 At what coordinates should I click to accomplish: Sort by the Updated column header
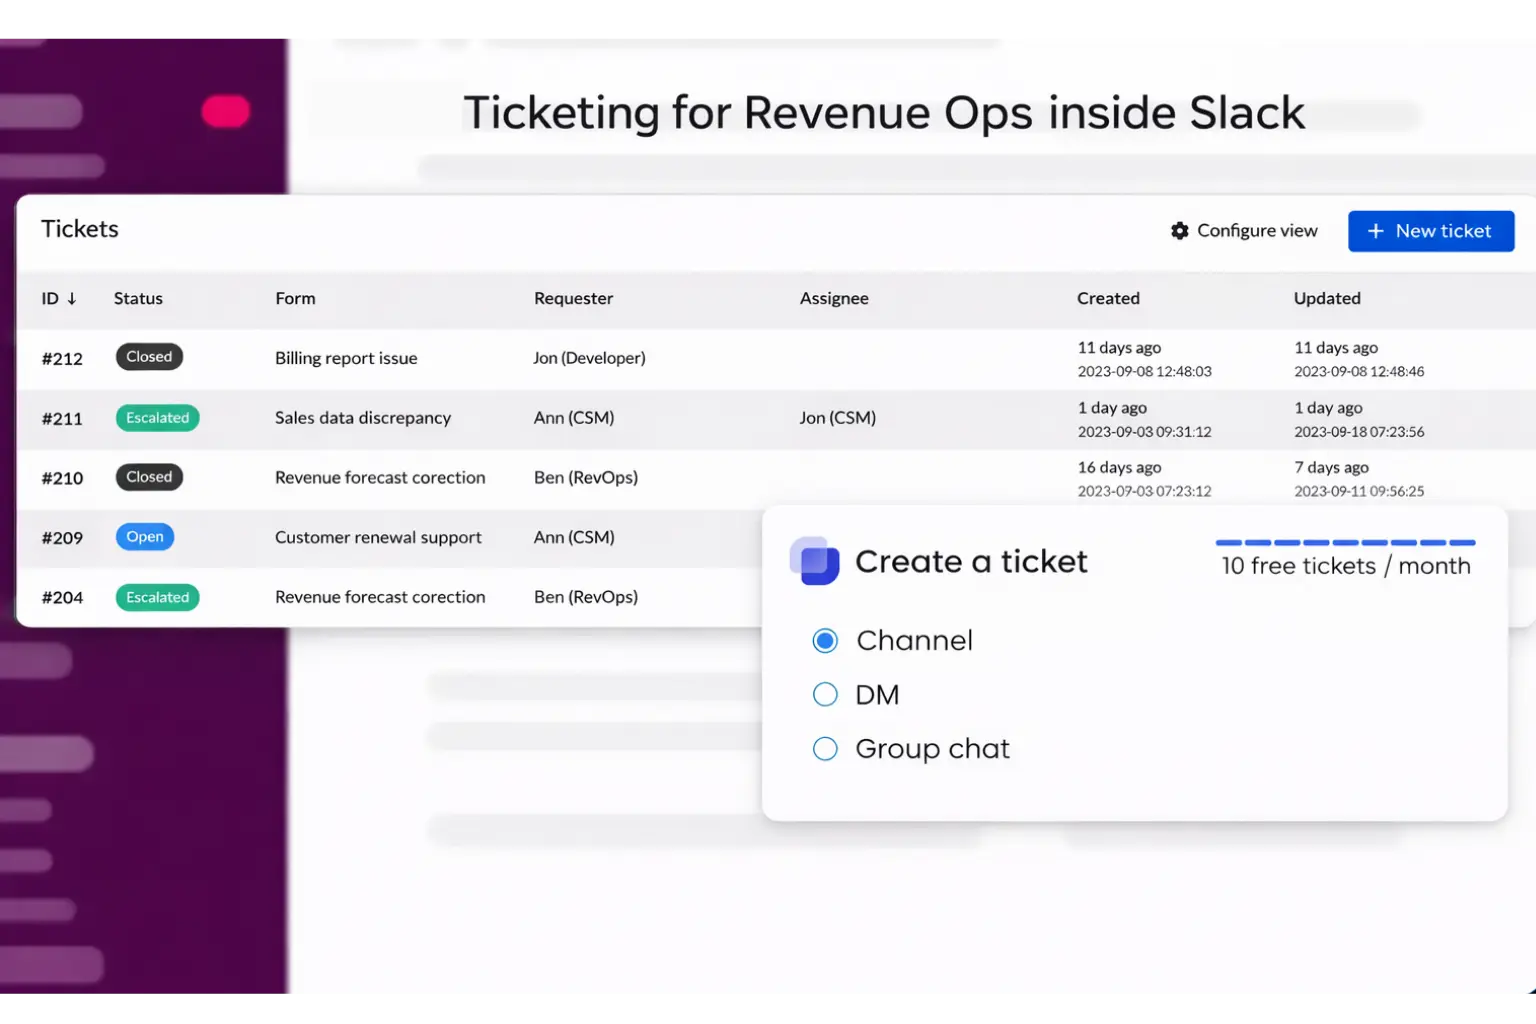pos(1327,299)
